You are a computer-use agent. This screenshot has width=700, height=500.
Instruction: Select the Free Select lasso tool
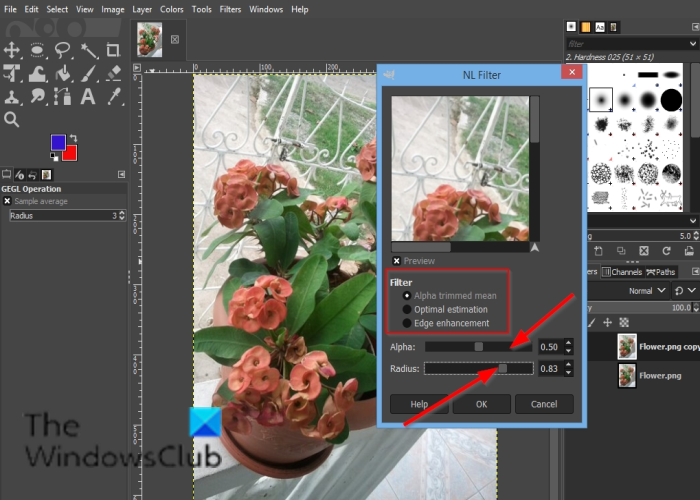click(x=63, y=50)
